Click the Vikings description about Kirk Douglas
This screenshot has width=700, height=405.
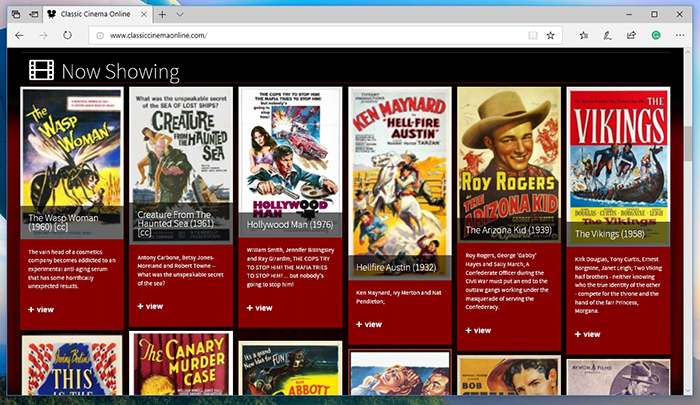click(618, 285)
